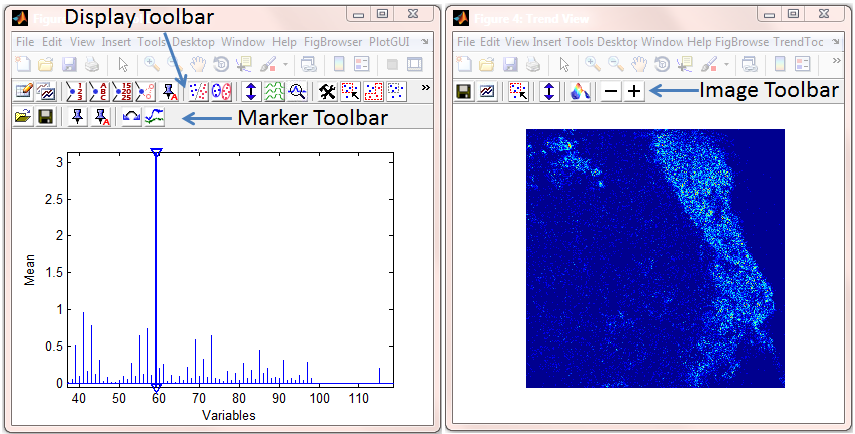Expand the Trend View toolbar overflow chevron
The height and width of the screenshot is (434, 855).
point(838,62)
